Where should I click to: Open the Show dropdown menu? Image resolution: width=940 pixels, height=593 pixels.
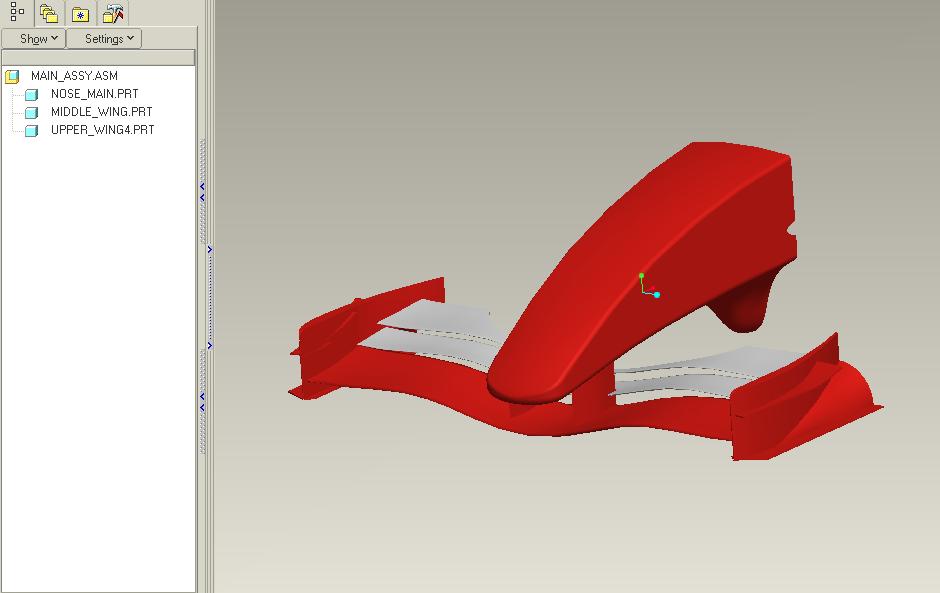[34, 38]
